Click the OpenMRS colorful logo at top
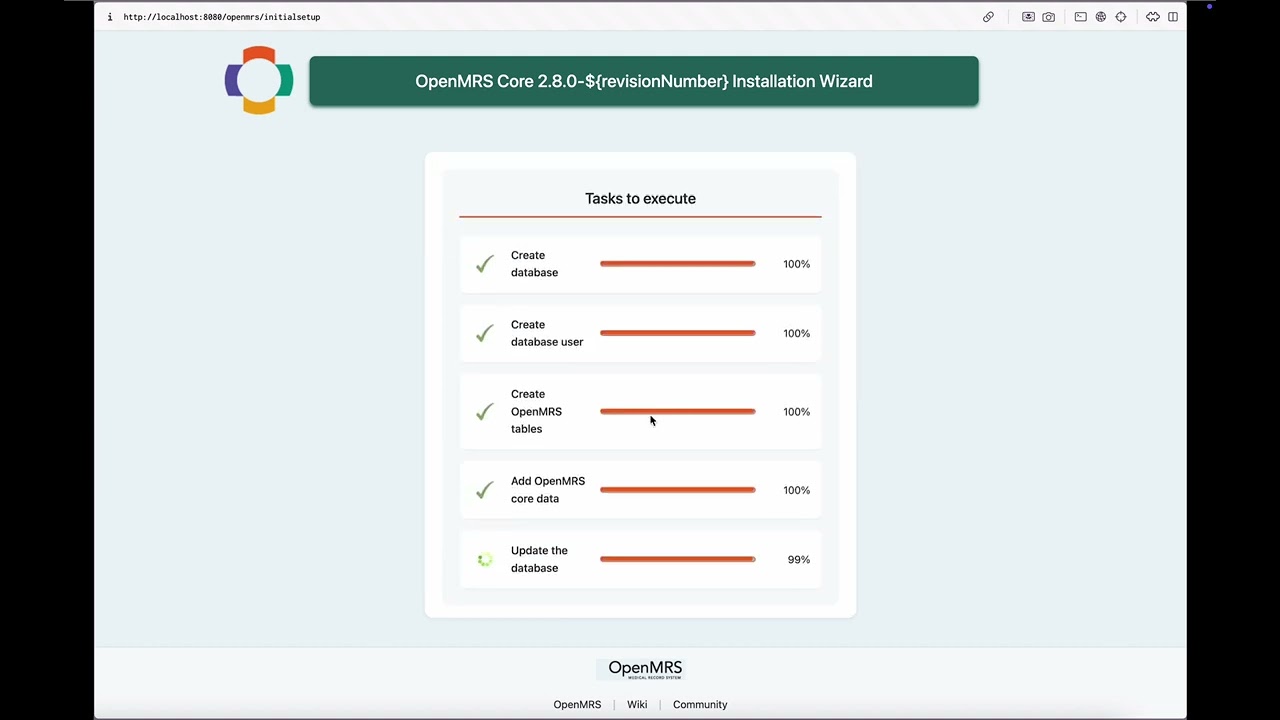The image size is (1280, 720). click(x=259, y=80)
